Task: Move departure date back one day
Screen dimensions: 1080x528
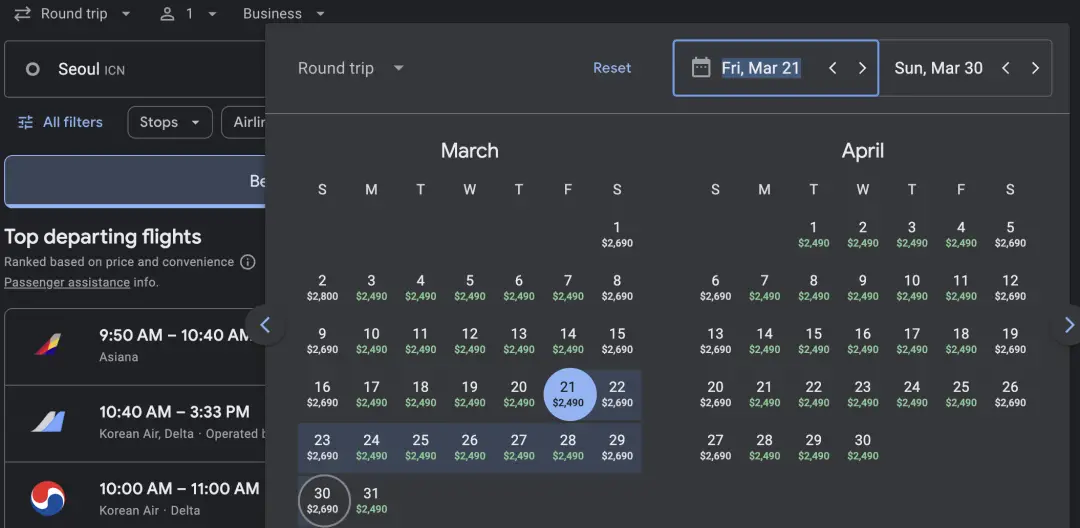Action: [x=832, y=68]
